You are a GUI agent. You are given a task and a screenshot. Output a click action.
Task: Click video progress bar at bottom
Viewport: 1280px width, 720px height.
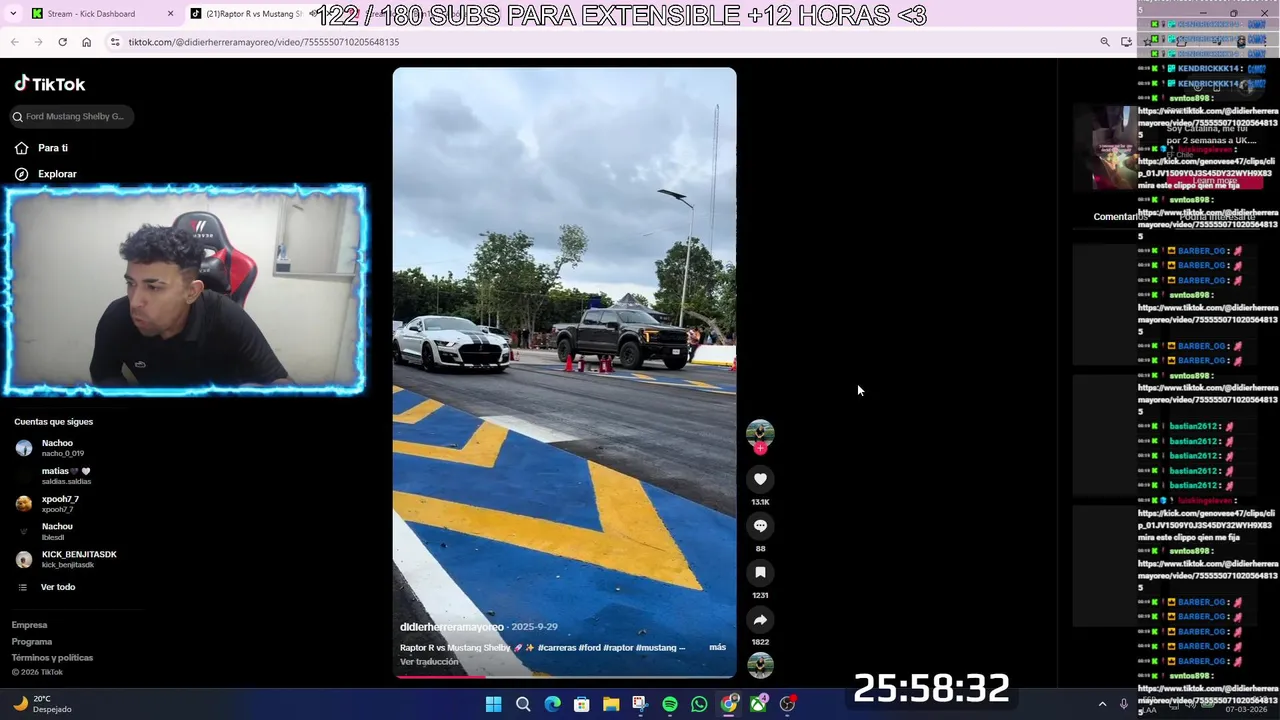click(x=564, y=677)
